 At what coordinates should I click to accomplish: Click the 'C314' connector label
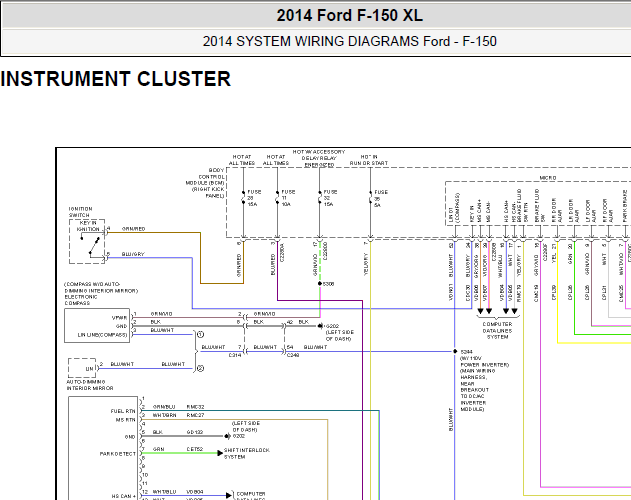click(x=235, y=355)
